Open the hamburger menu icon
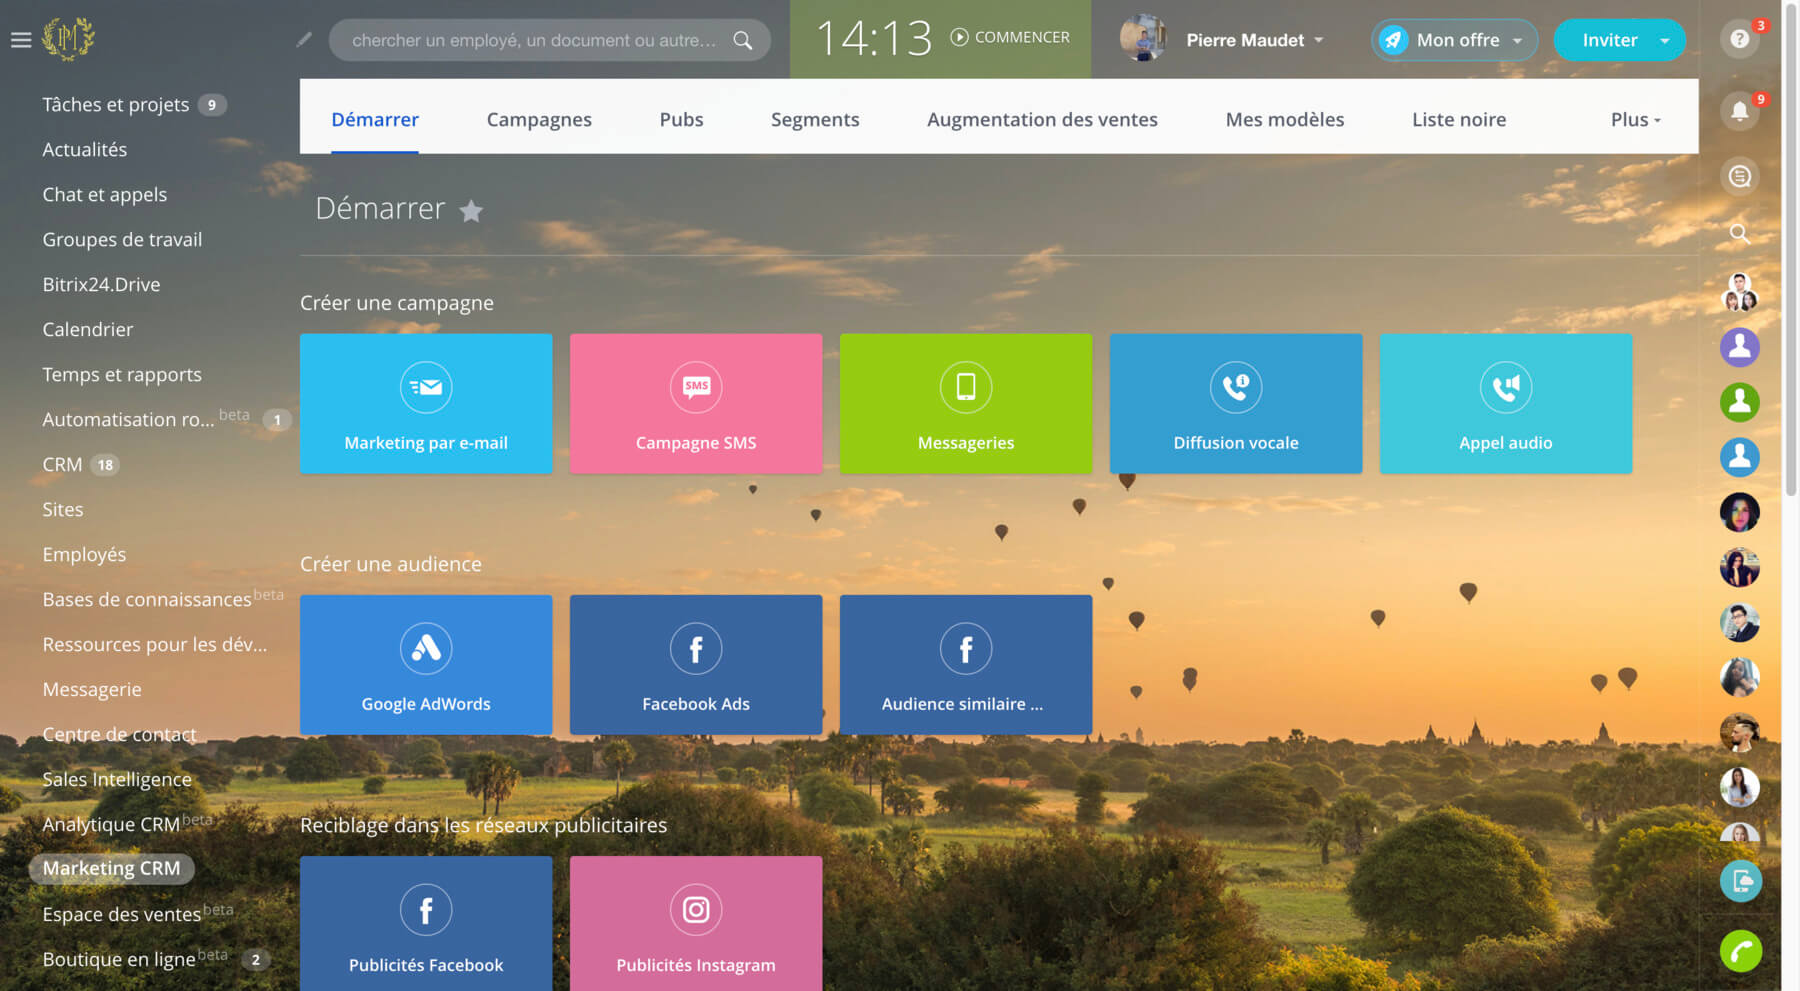The width and height of the screenshot is (1800, 991). click(x=21, y=40)
